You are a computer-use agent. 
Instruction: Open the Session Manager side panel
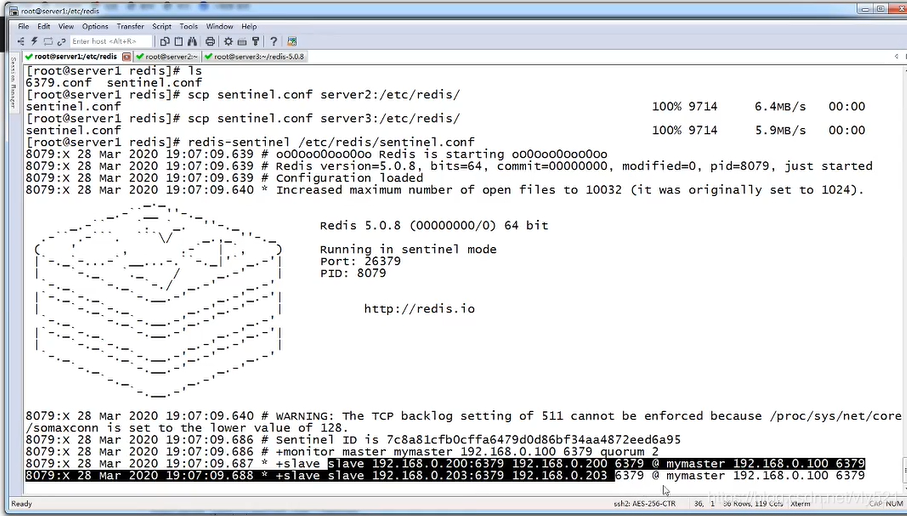13,83
